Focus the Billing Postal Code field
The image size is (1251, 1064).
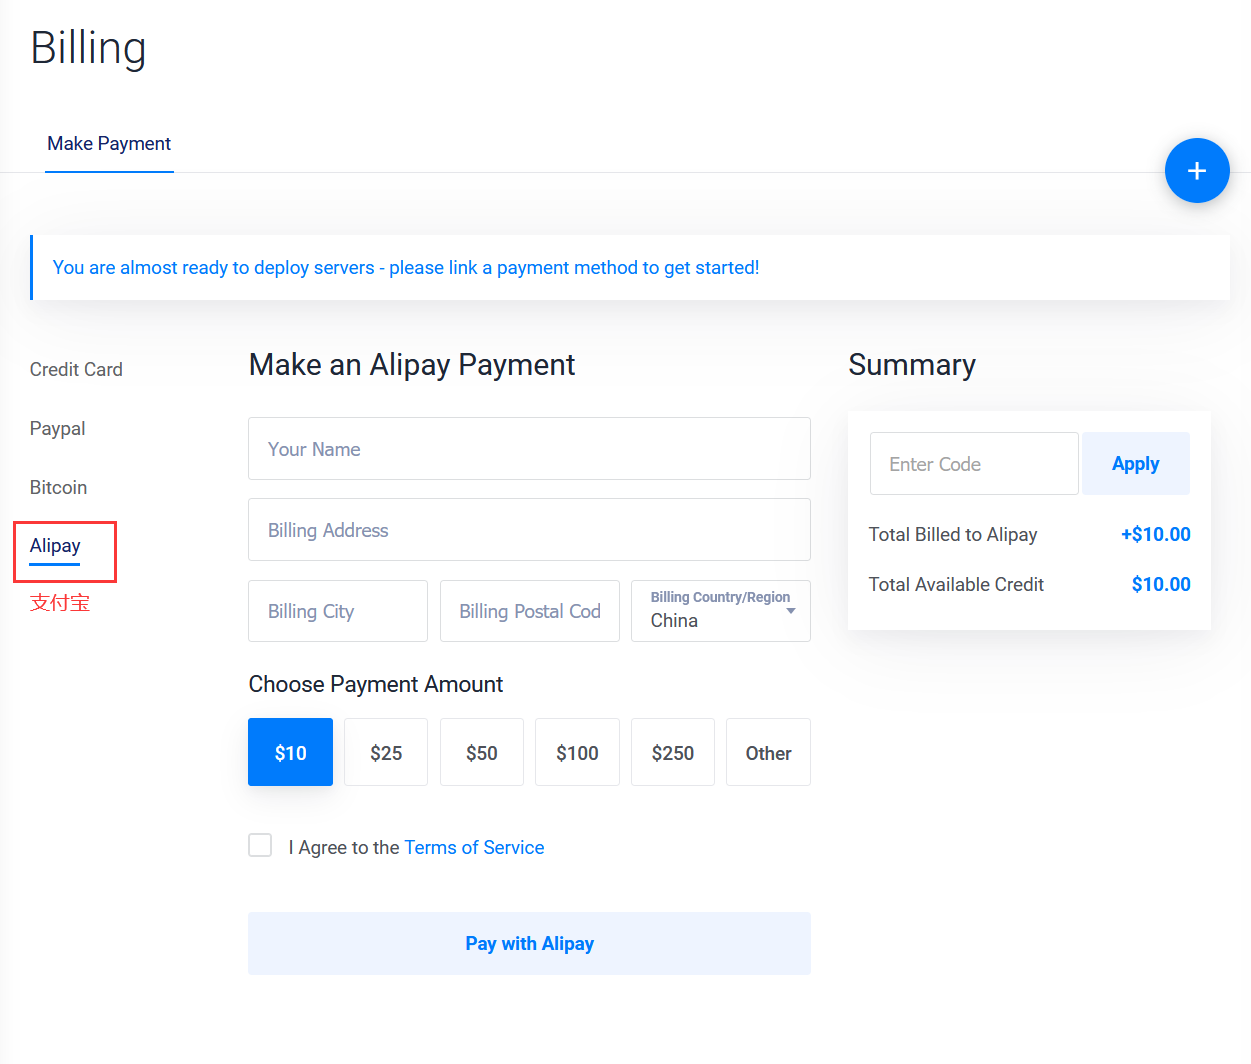pos(530,611)
